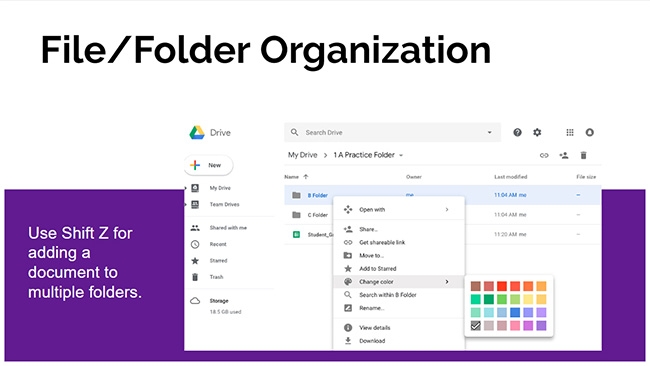Image resolution: width=650 pixels, height=366 pixels.
Task: Click the remove trash icon in toolbar
Action: [x=583, y=155]
